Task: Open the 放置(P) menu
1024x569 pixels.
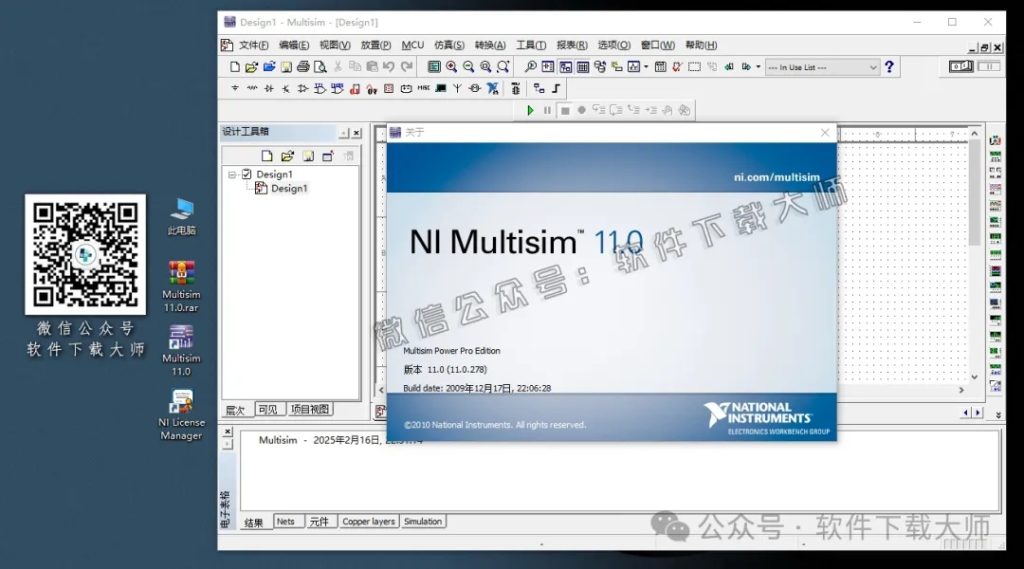Action: [376, 45]
